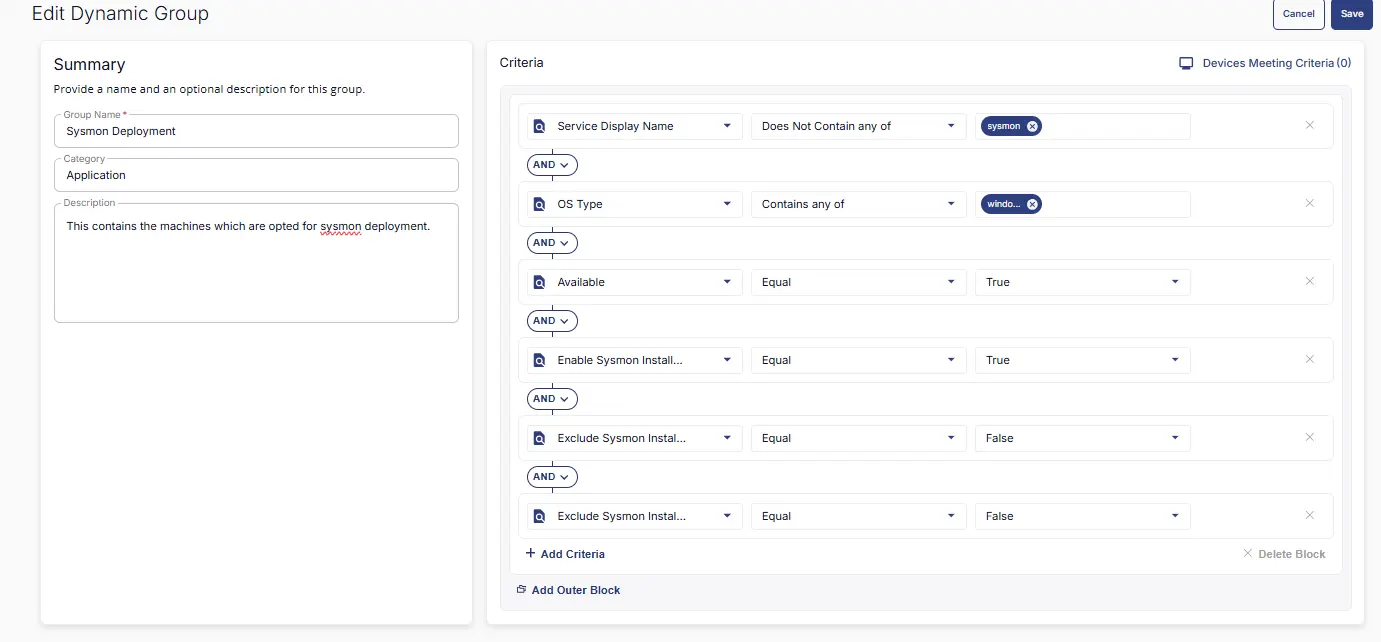This screenshot has height=642, width=1381.
Task: Remove the sysmon chip from Service Display Name
Action: [x=1032, y=126]
